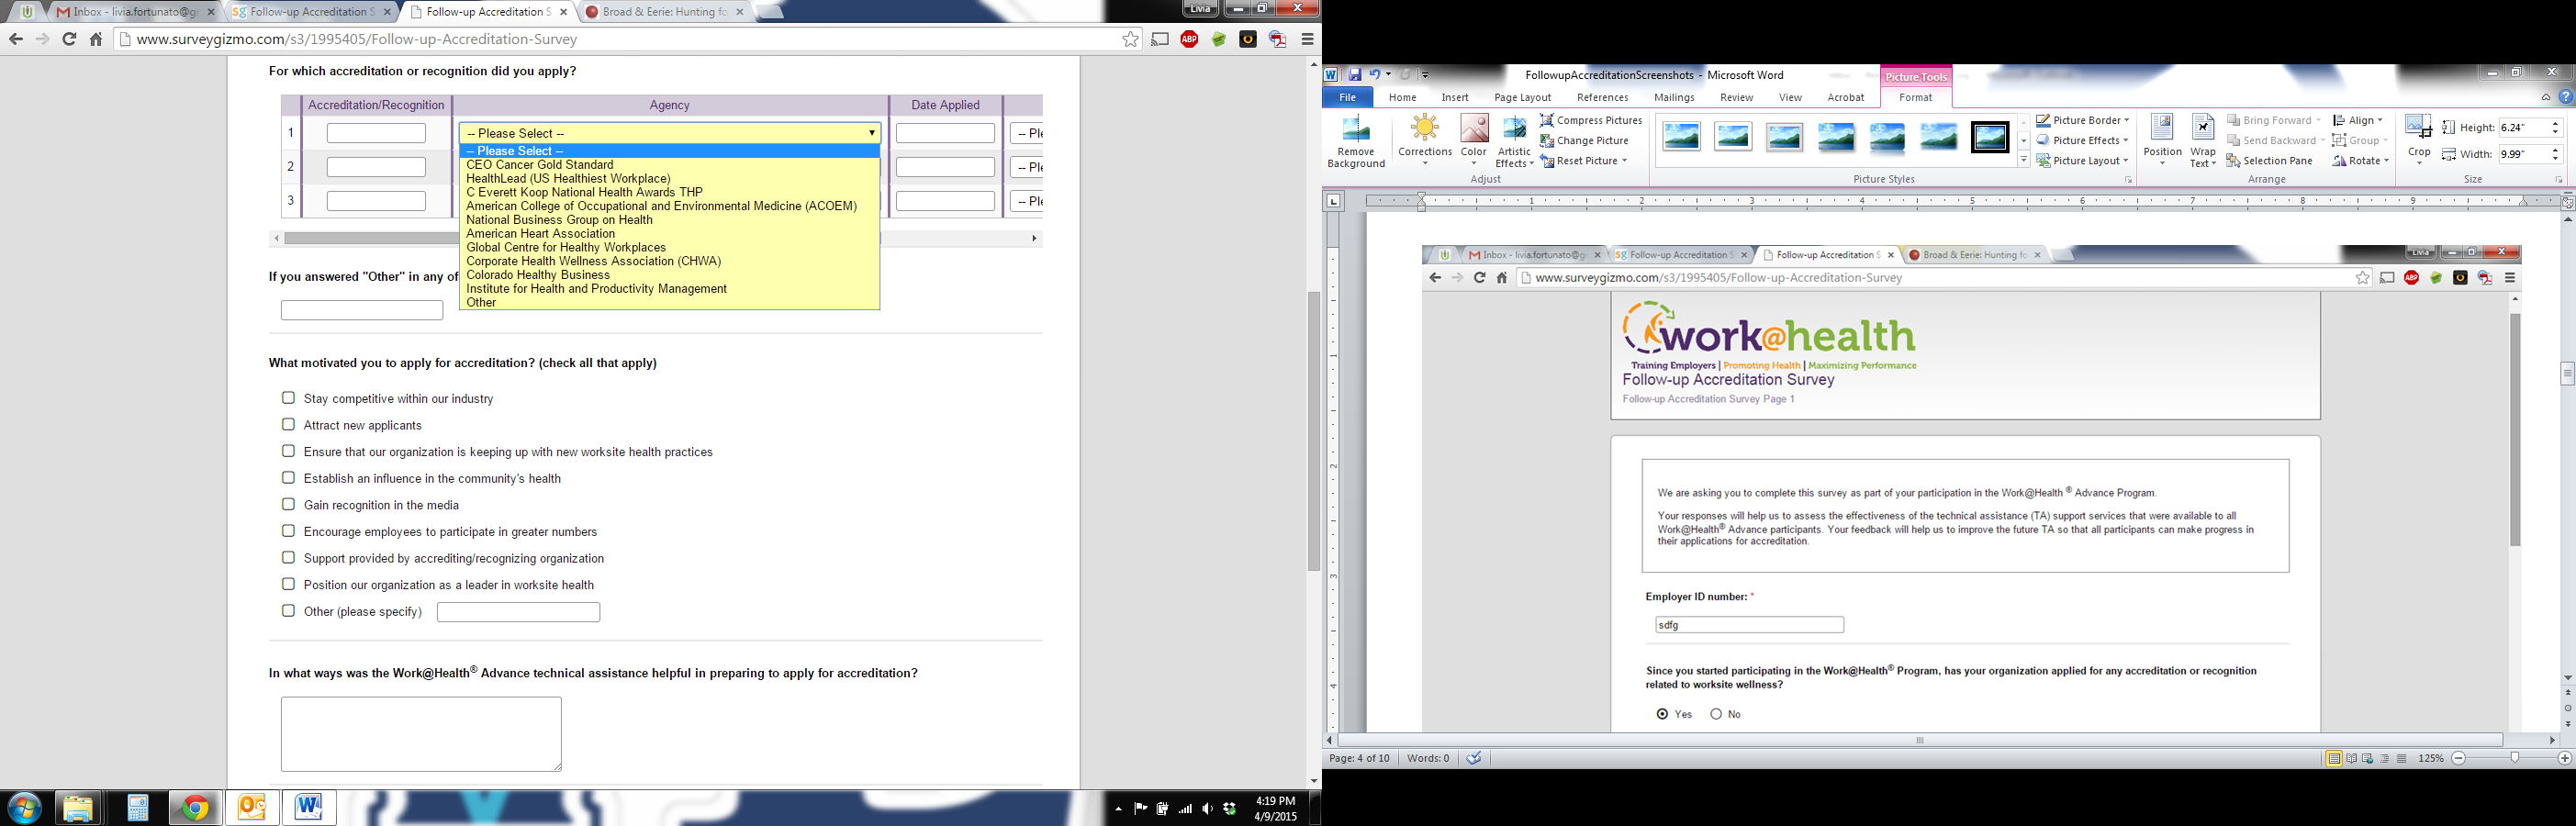This screenshot has width=2576, height=826.
Task: Switch to Web Layout view in Word
Action: (2368, 758)
